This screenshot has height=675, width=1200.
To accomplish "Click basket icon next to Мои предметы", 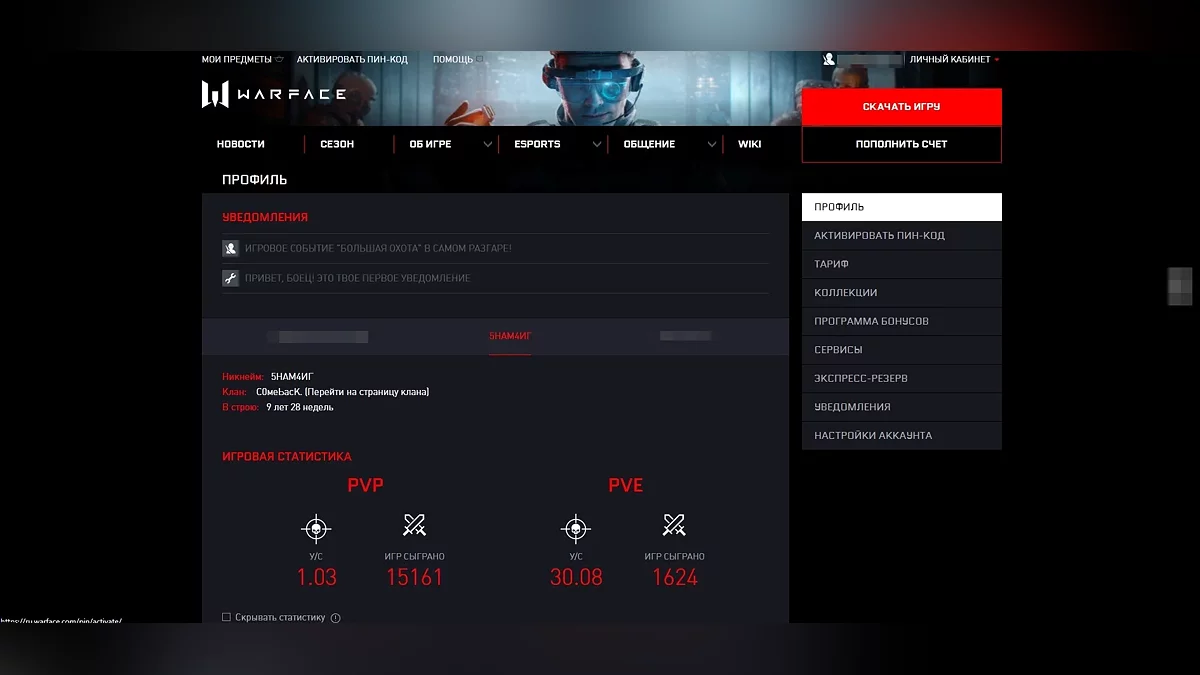I will pyautogui.click(x=279, y=60).
